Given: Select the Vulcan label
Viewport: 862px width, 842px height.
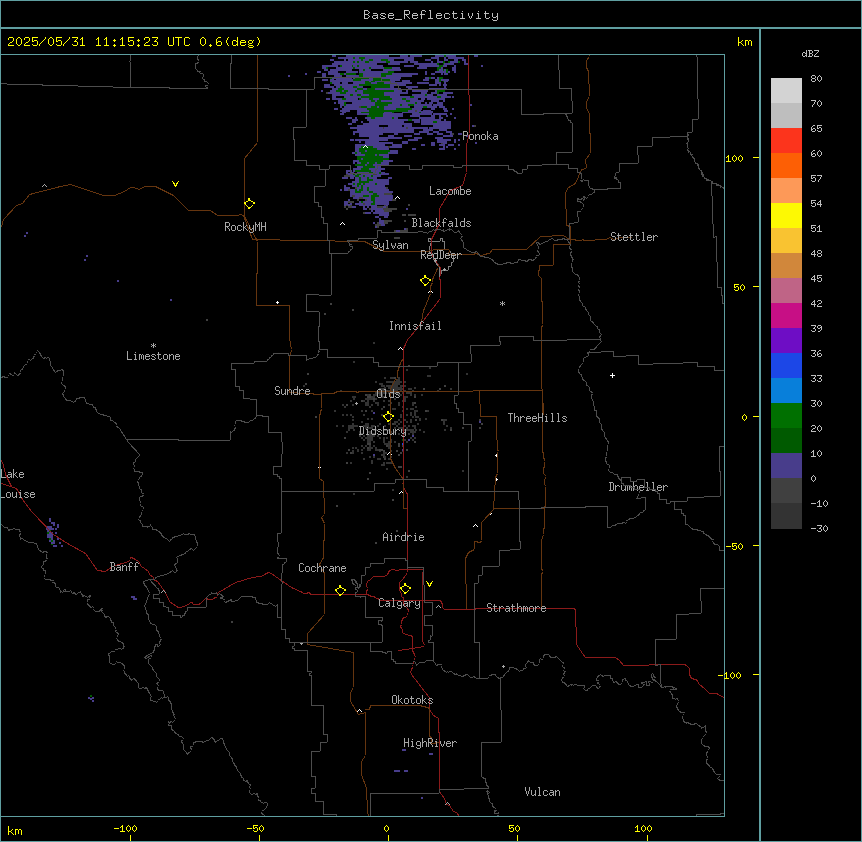Looking at the screenshot, I should (x=542, y=792).
